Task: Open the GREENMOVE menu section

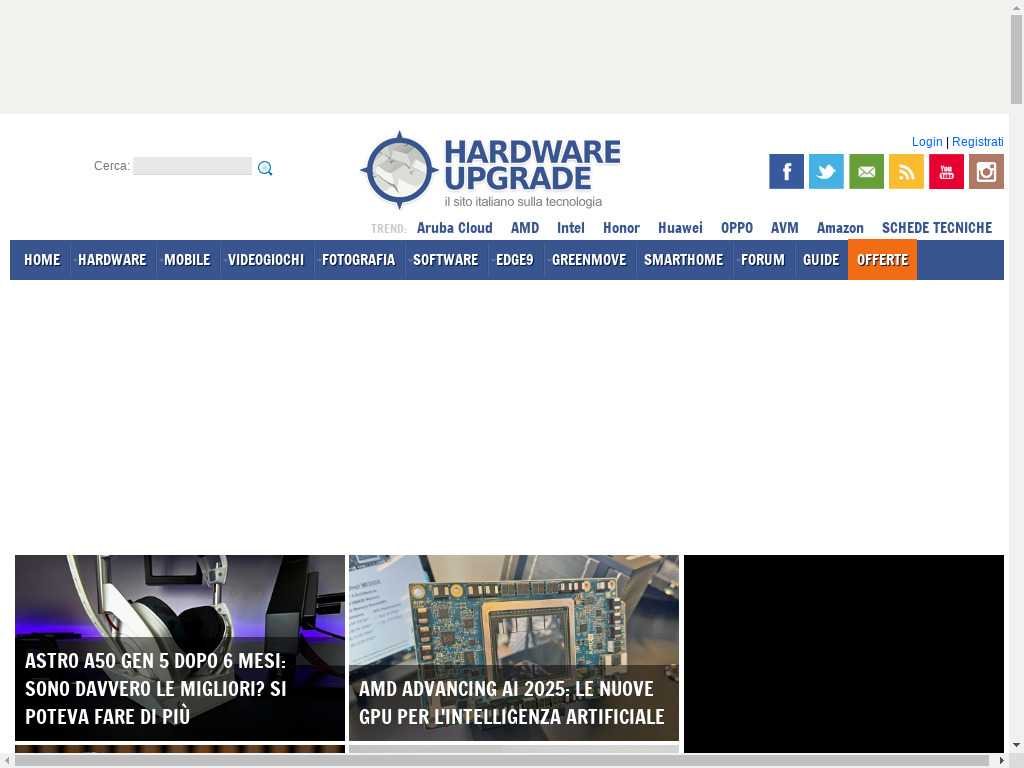Action: coord(589,260)
